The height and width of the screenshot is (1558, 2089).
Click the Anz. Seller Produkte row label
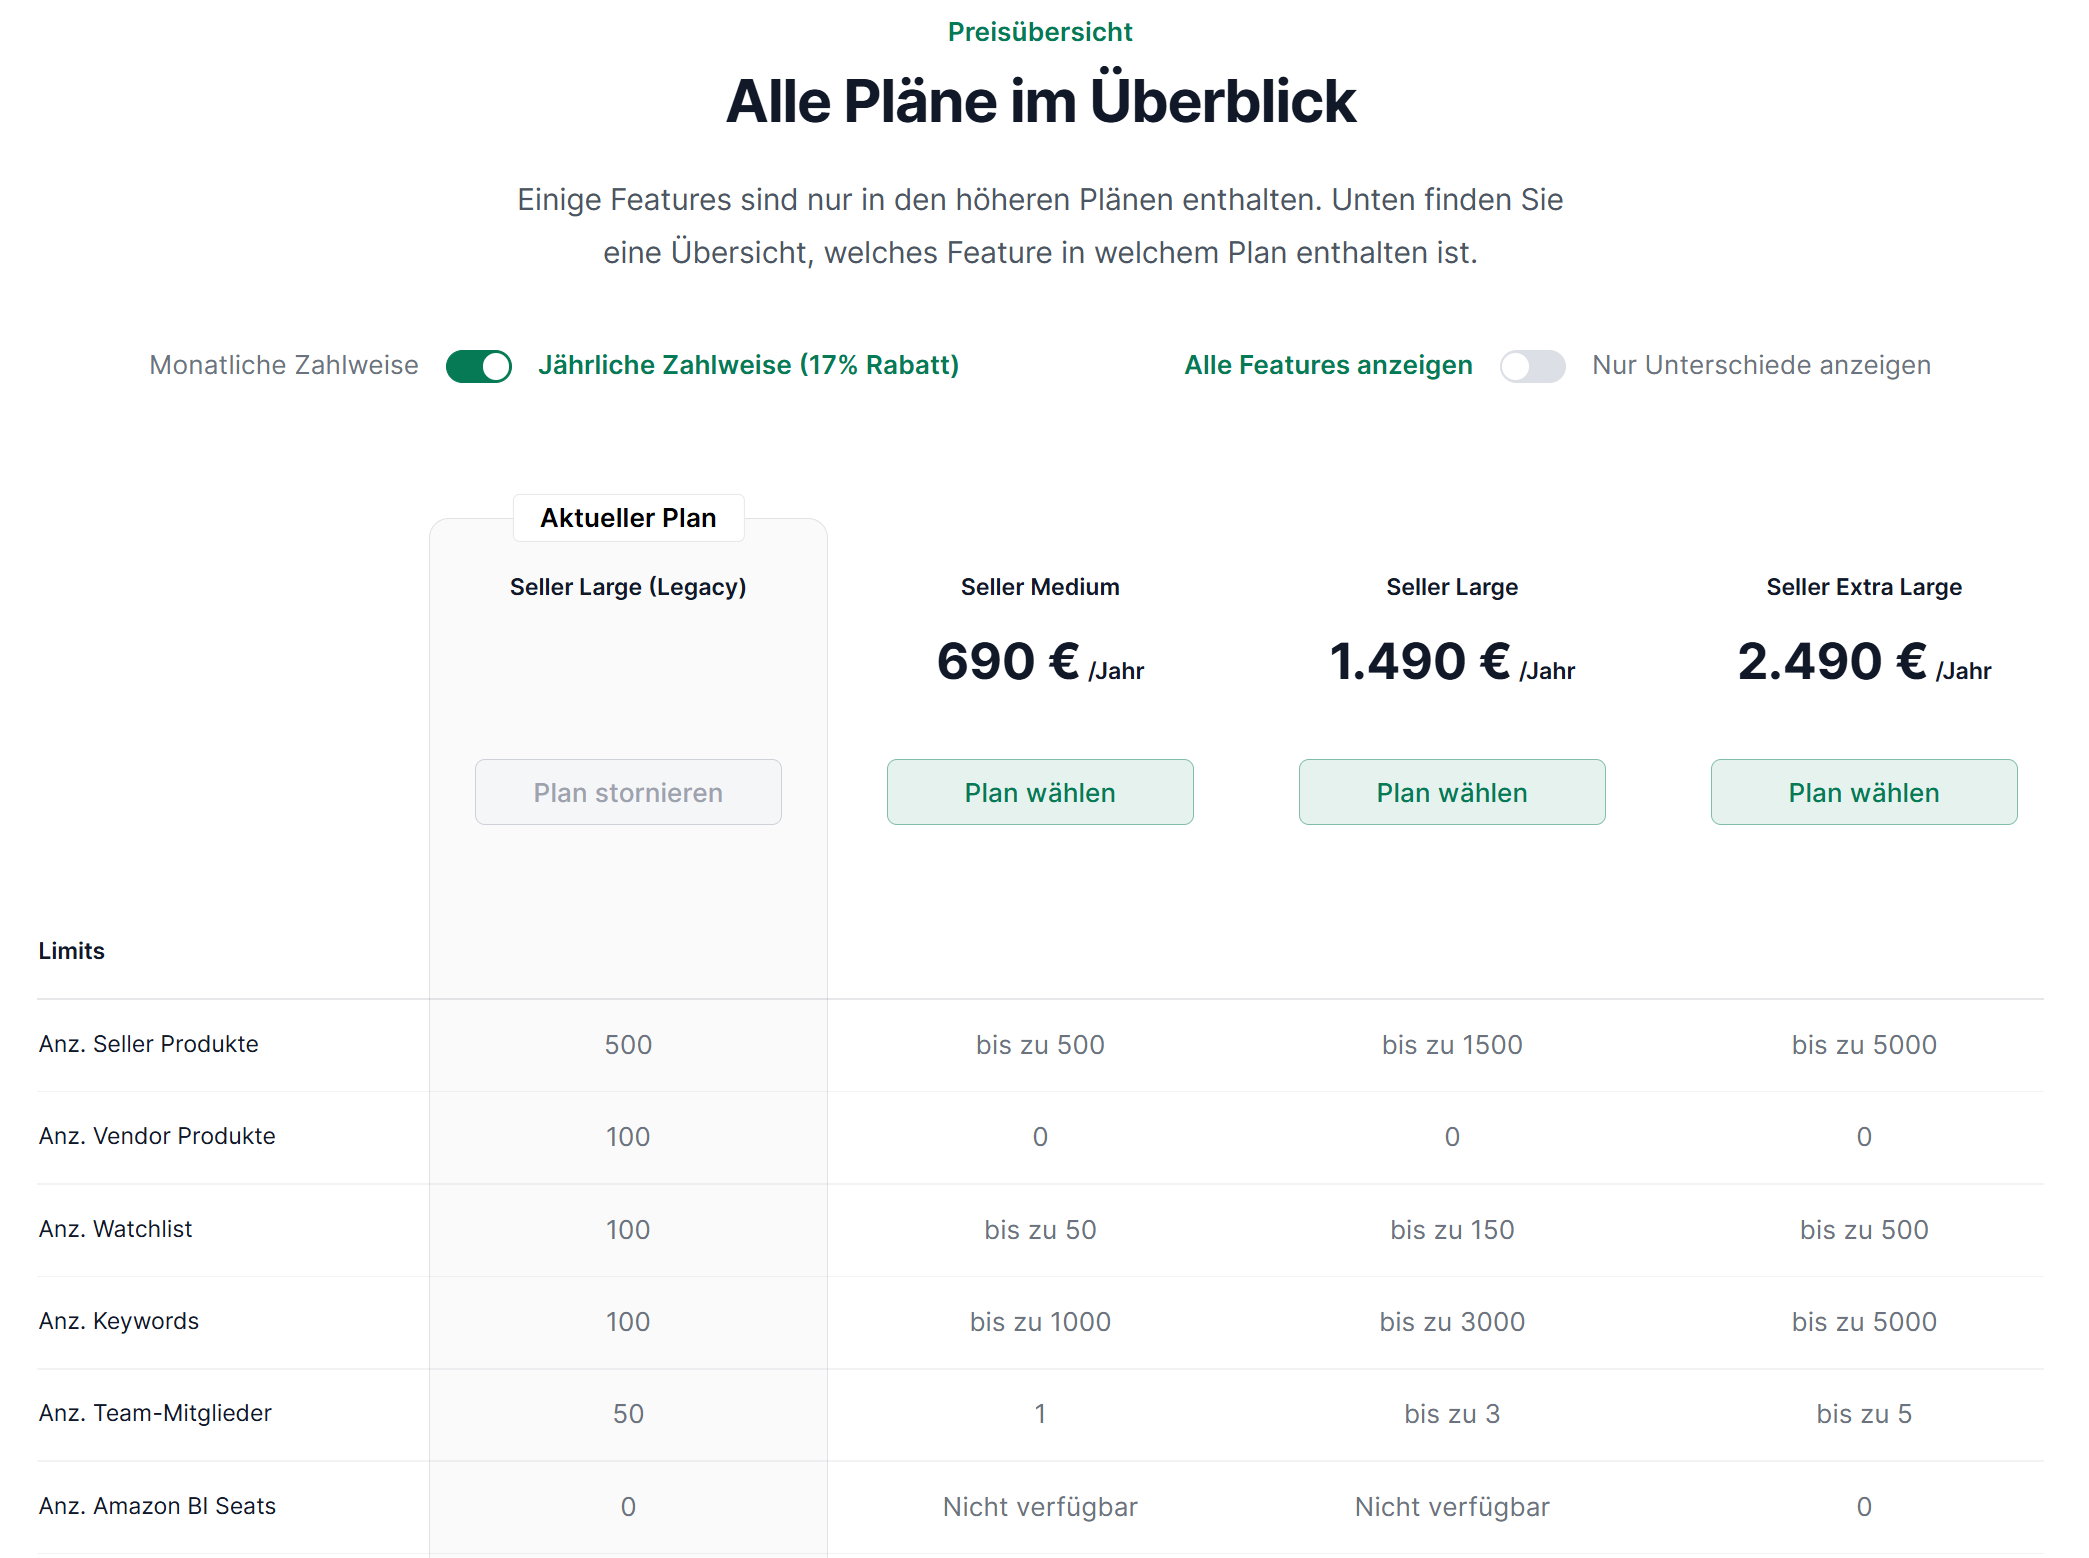coord(148,1044)
